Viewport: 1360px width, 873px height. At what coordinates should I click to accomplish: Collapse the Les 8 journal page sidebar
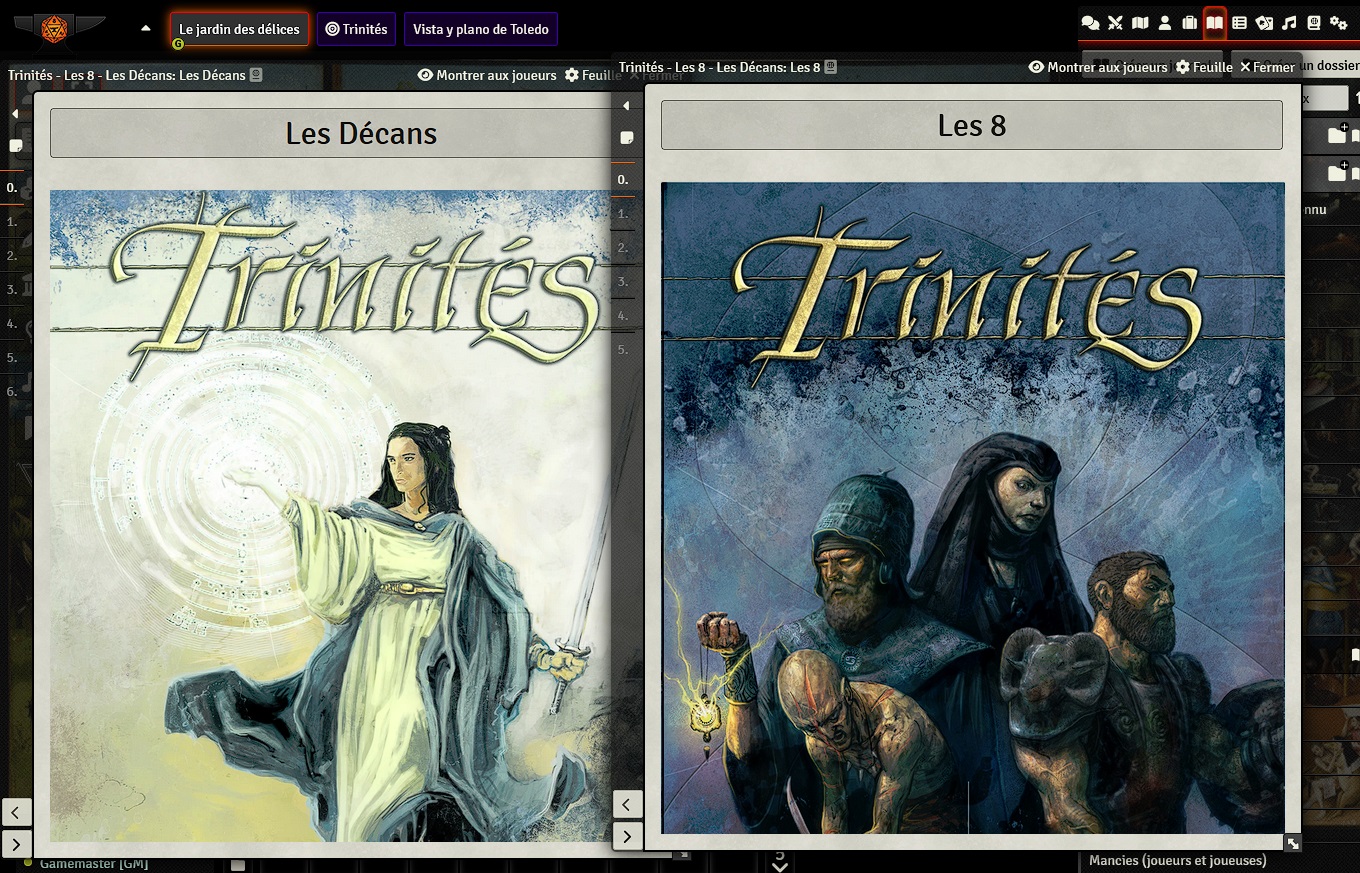tap(626, 106)
